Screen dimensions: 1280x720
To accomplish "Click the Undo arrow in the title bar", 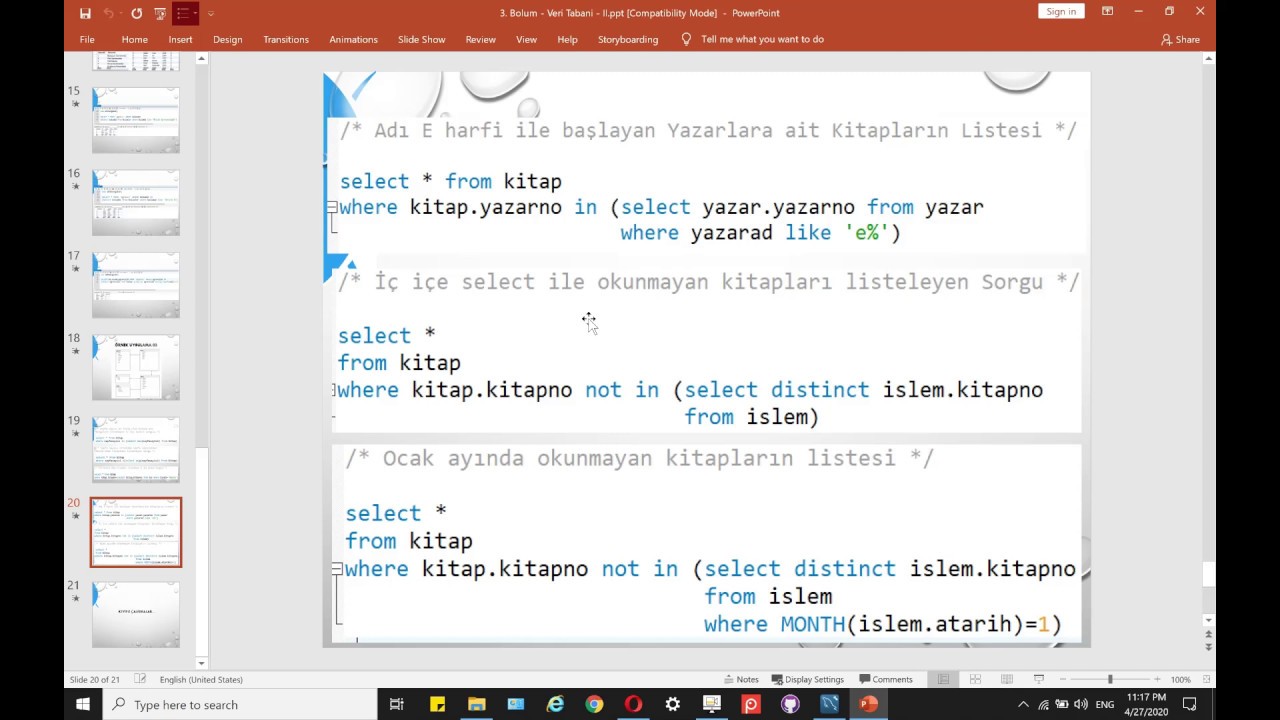I will 108,13.
